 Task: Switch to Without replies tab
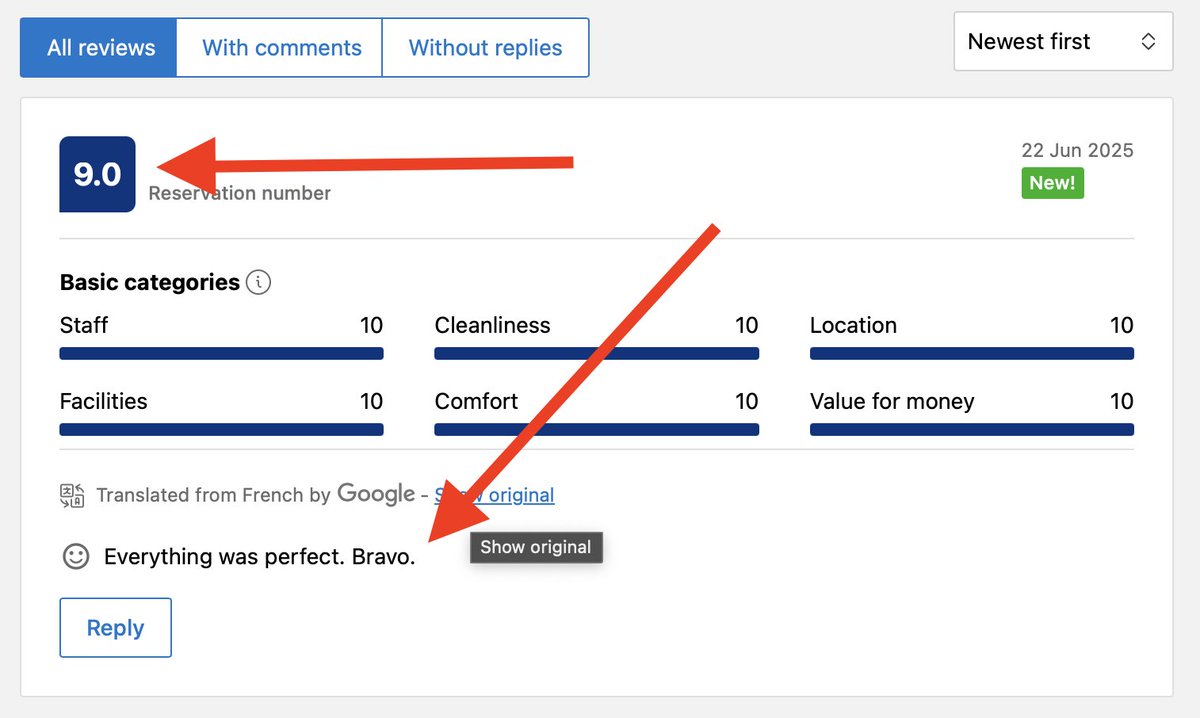486,47
